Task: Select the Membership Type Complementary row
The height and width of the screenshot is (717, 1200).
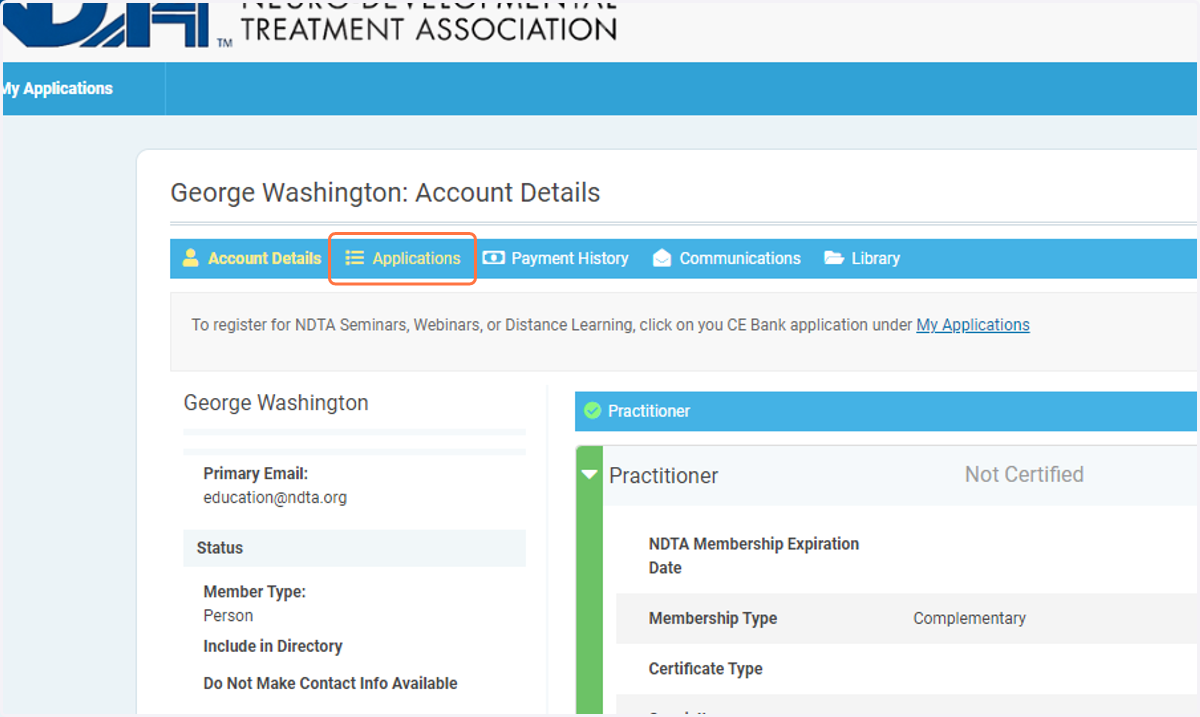Action: 906,618
